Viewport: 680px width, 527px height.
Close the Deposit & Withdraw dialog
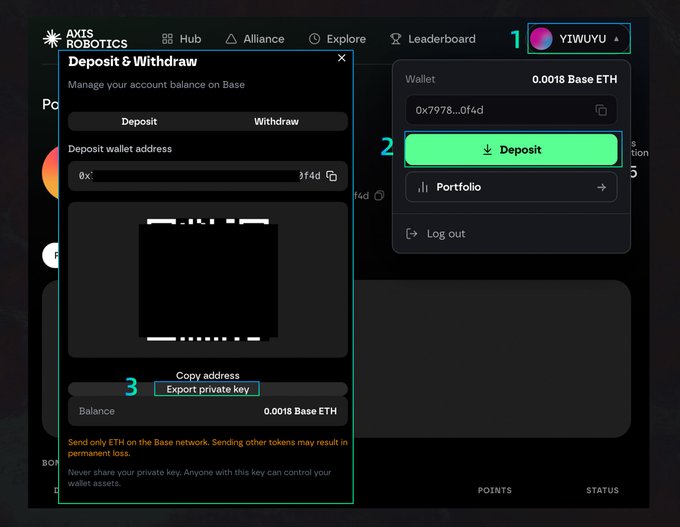[342, 58]
